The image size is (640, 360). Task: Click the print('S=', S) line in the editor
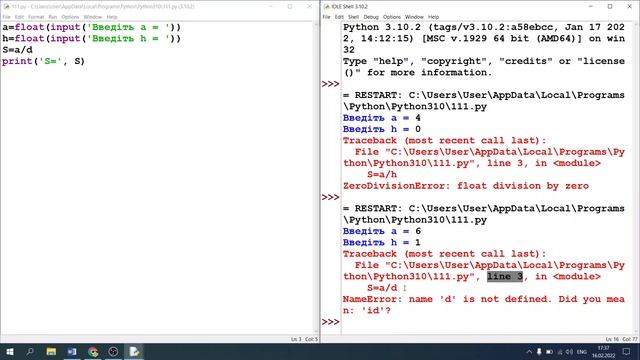[x=43, y=61]
